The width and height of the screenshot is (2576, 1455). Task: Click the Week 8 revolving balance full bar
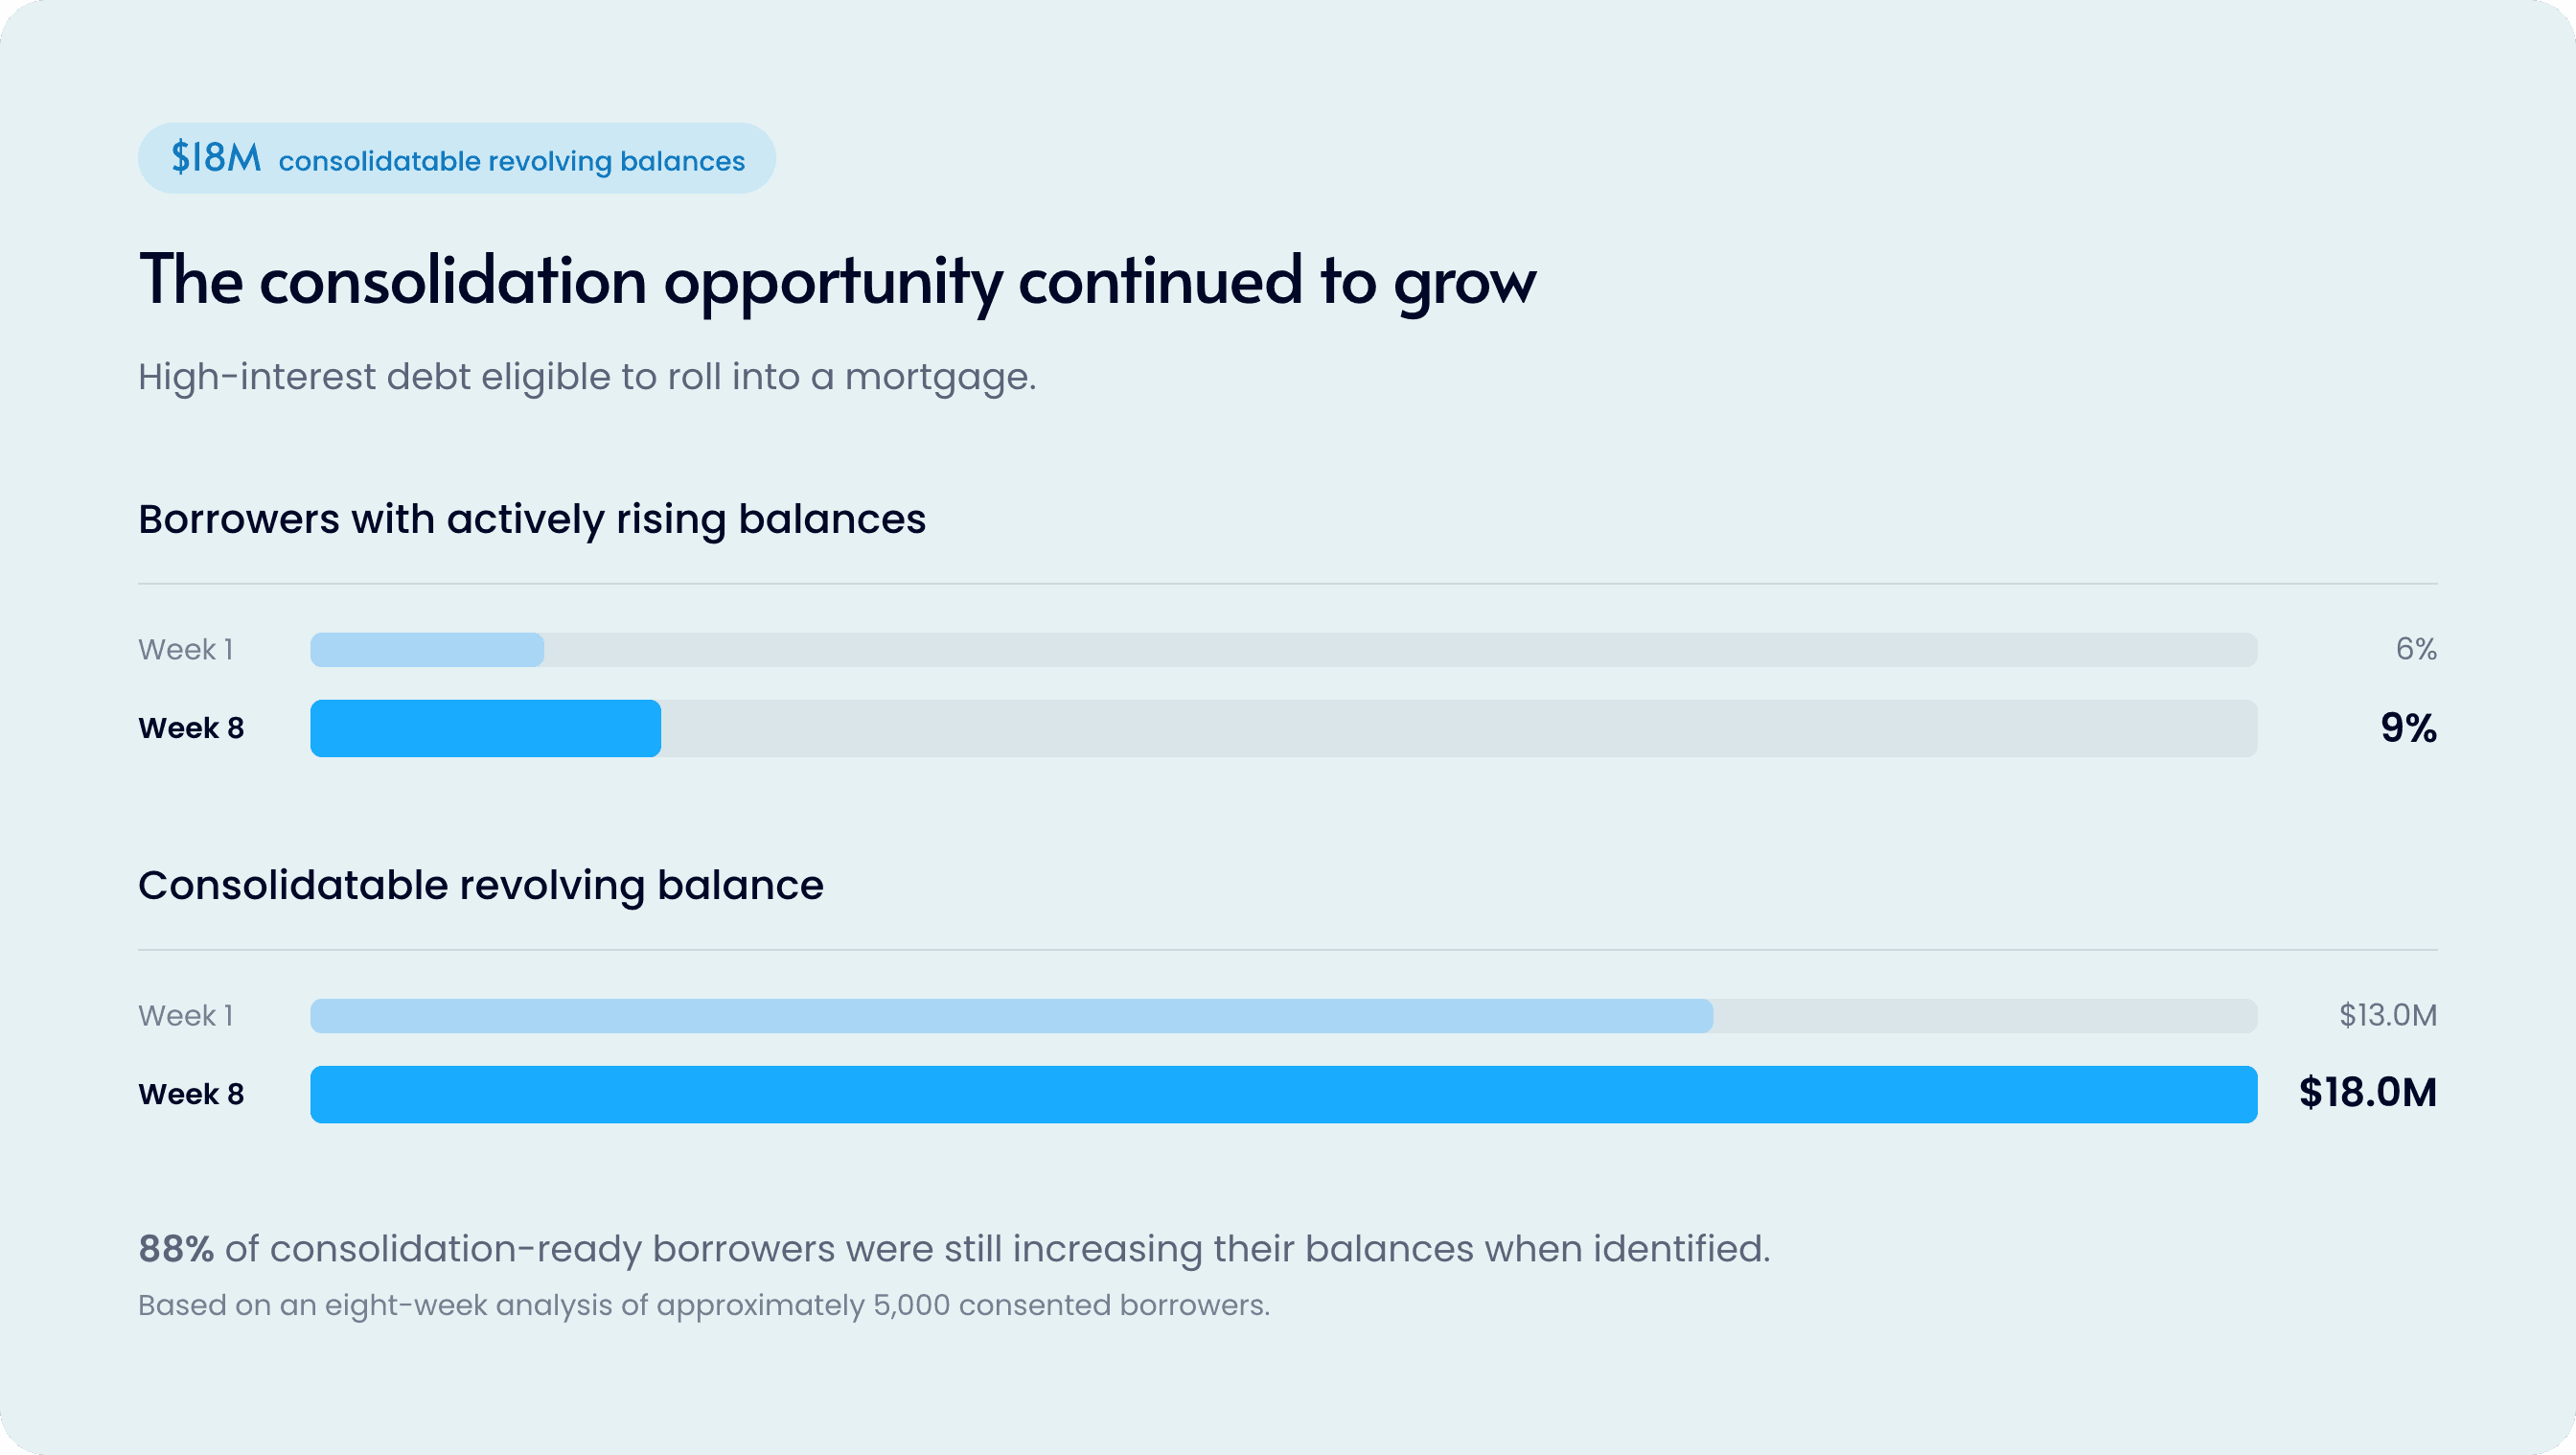click(1283, 1094)
